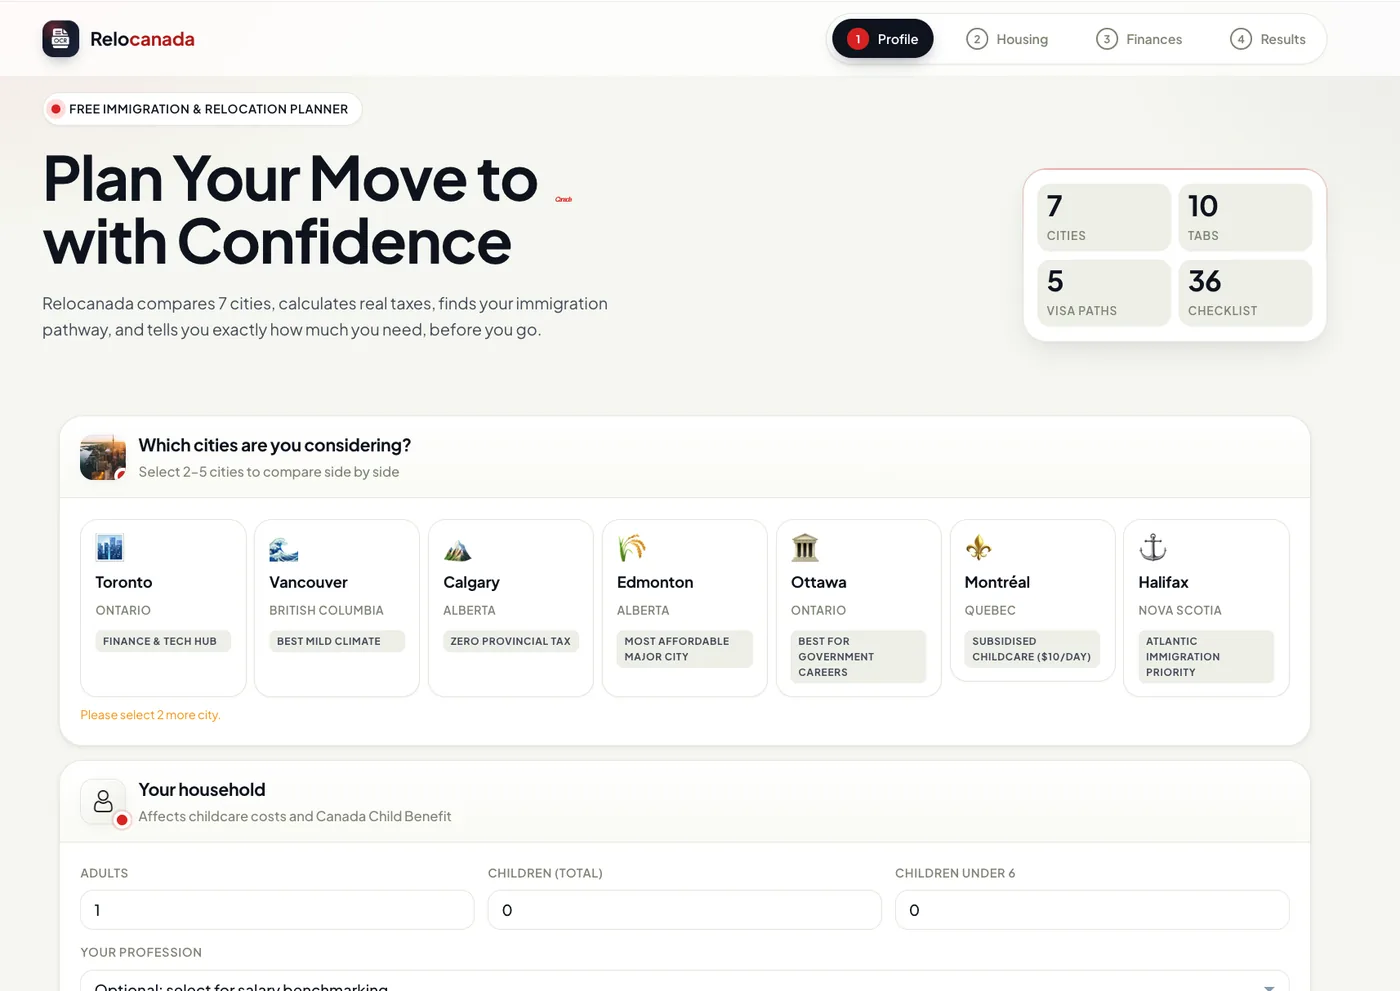Select the Halifax city card
The height and width of the screenshot is (991, 1400).
(1207, 608)
